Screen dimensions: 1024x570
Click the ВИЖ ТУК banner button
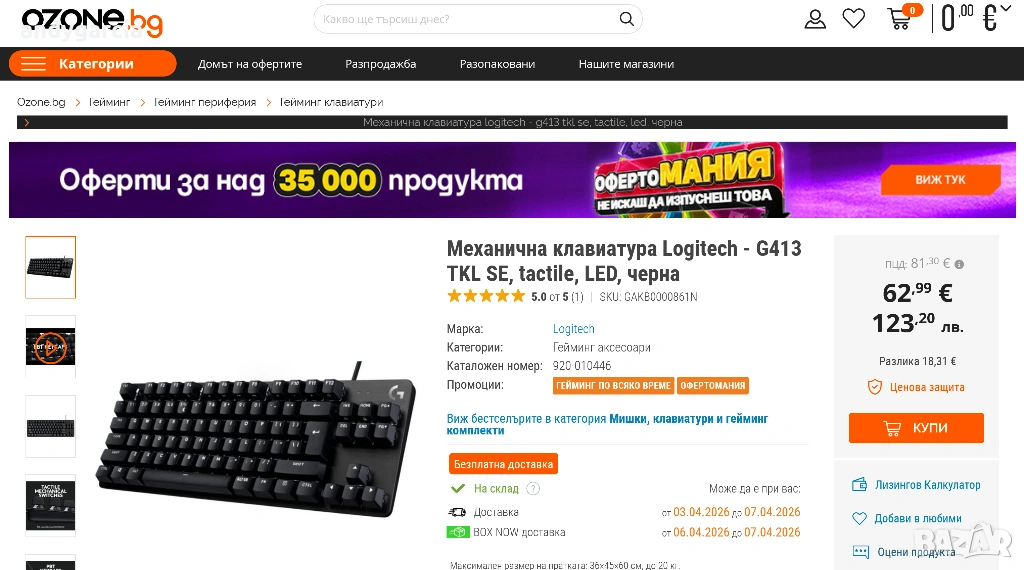(x=940, y=180)
